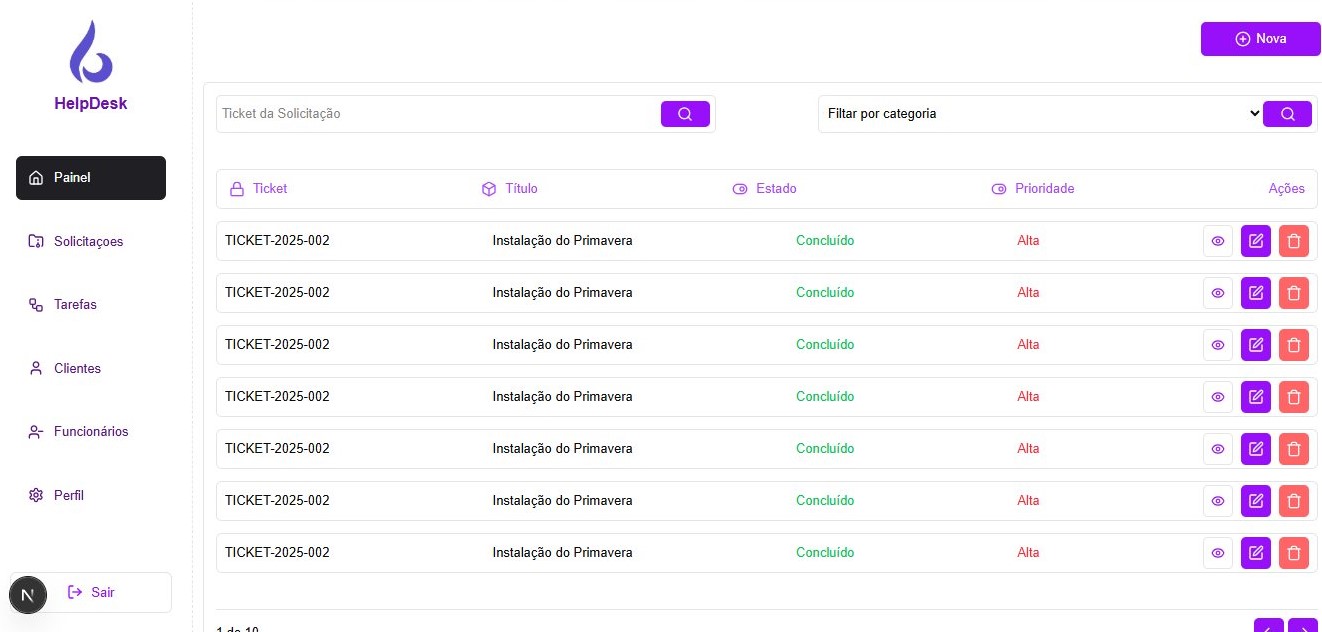This screenshot has width=1322, height=632.
Task: Edit the first ticket row
Action: [1255, 241]
